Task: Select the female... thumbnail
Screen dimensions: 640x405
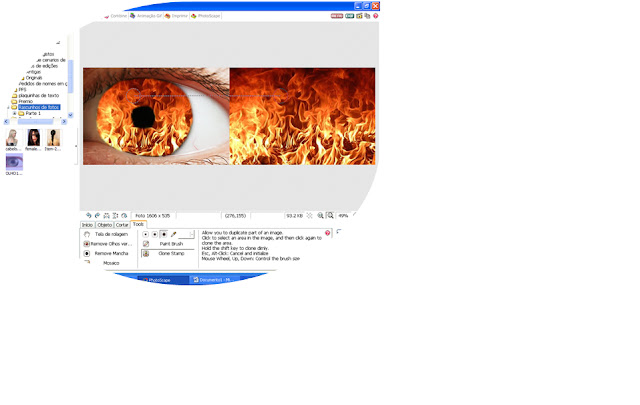Action: [x=33, y=138]
